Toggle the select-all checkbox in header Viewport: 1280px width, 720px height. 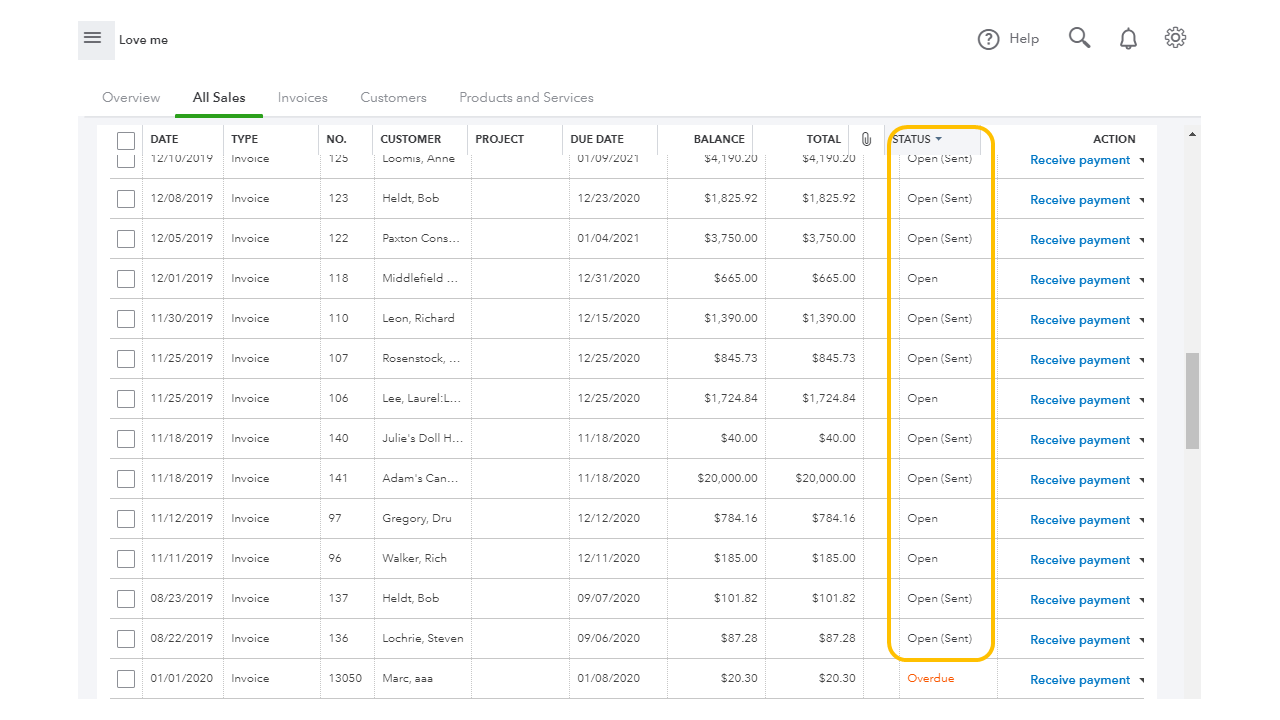[x=126, y=140]
